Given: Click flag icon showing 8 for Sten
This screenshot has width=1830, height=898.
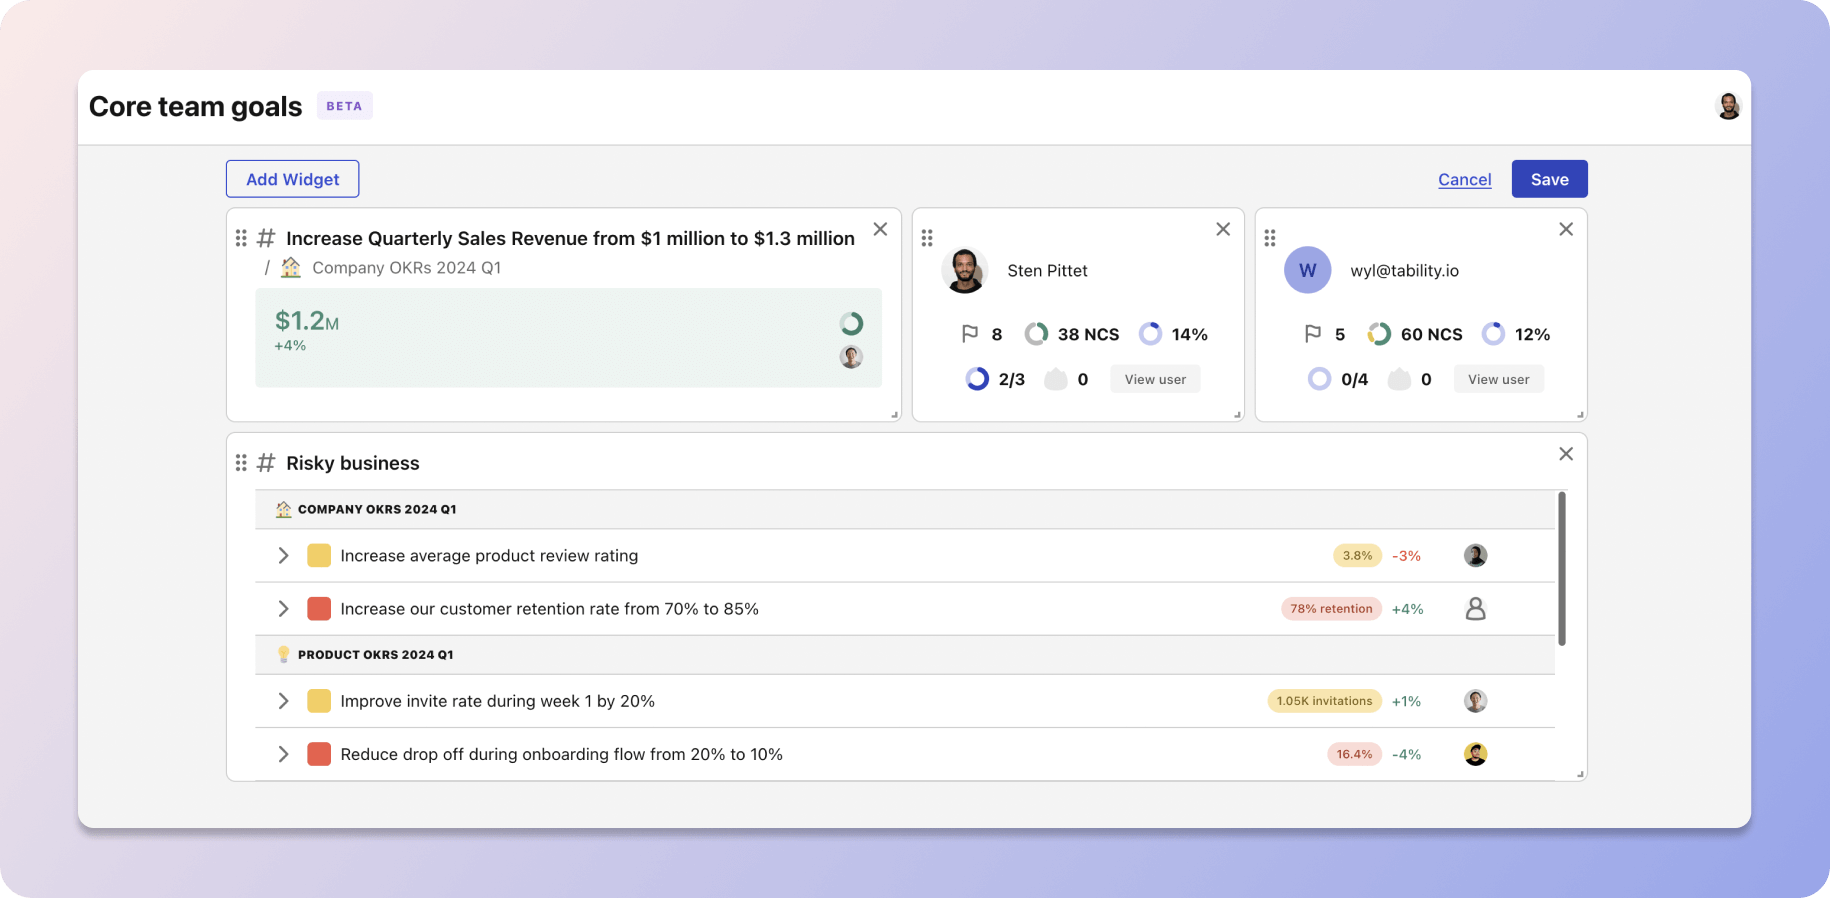Looking at the screenshot, I should coord(969,334).
